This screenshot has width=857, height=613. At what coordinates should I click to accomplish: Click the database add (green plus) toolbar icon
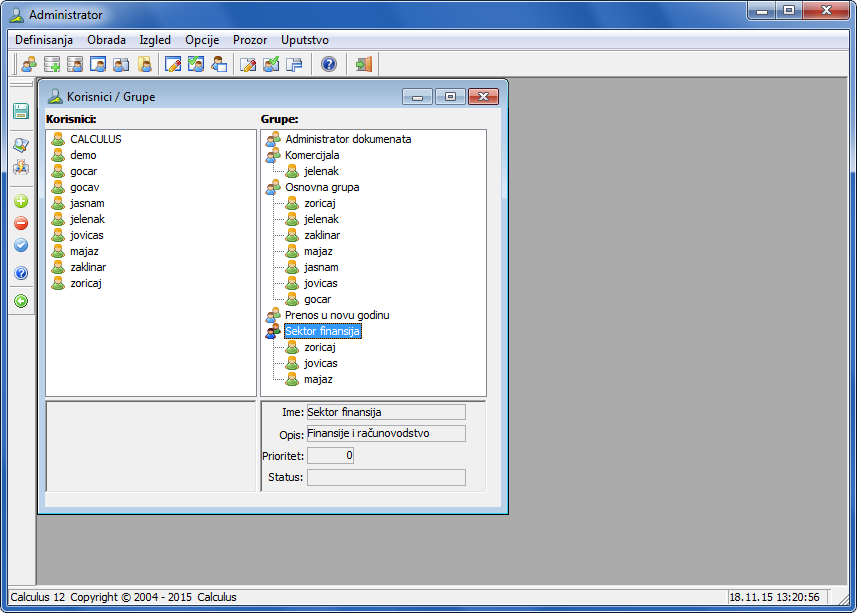(52, 64)
